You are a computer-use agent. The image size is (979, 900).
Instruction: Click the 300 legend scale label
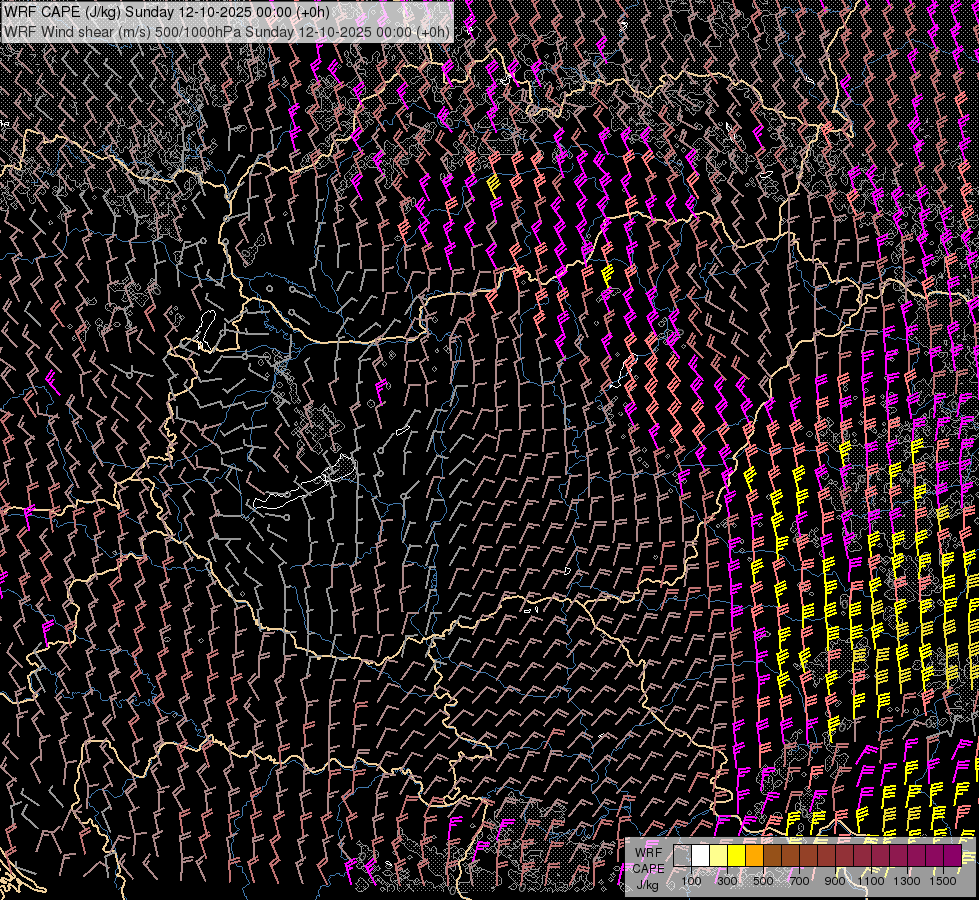click(x=727, y=881)
